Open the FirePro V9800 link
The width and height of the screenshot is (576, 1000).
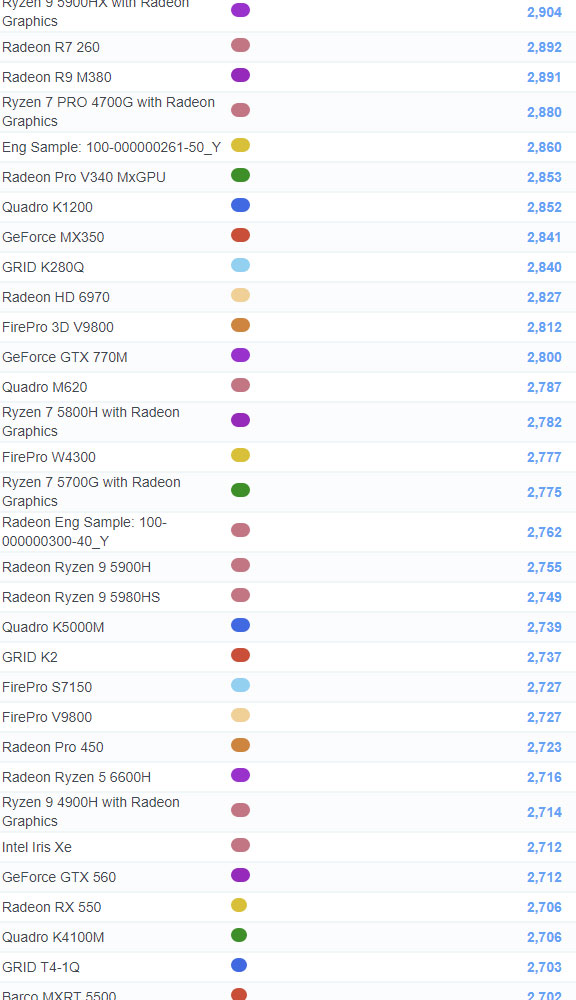[x=47, y=717]
